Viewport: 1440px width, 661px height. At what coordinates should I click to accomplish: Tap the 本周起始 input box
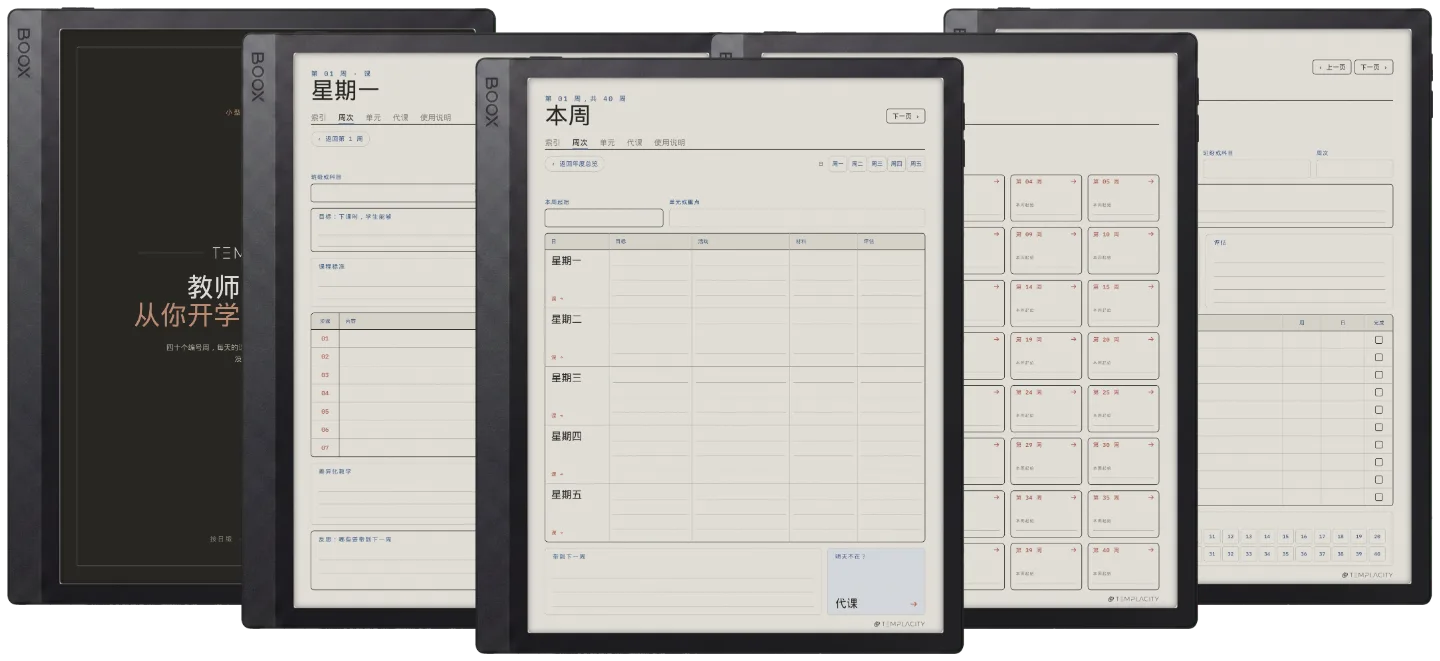point(604,217)
